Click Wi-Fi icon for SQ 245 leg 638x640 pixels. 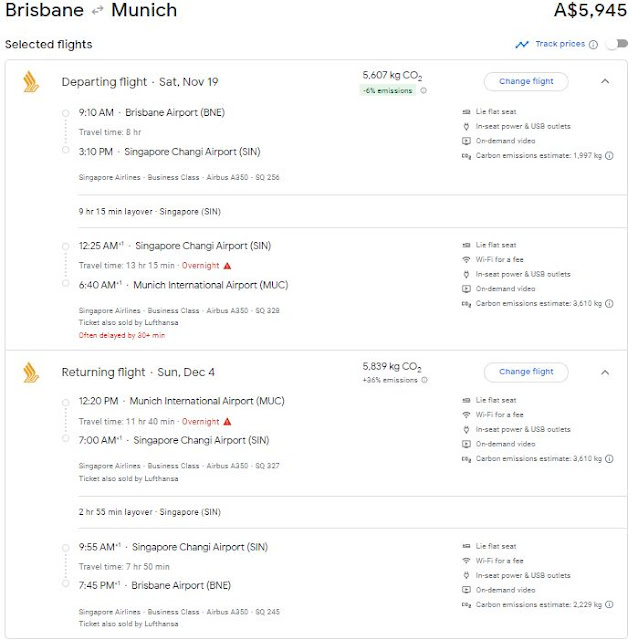[466, 561]
